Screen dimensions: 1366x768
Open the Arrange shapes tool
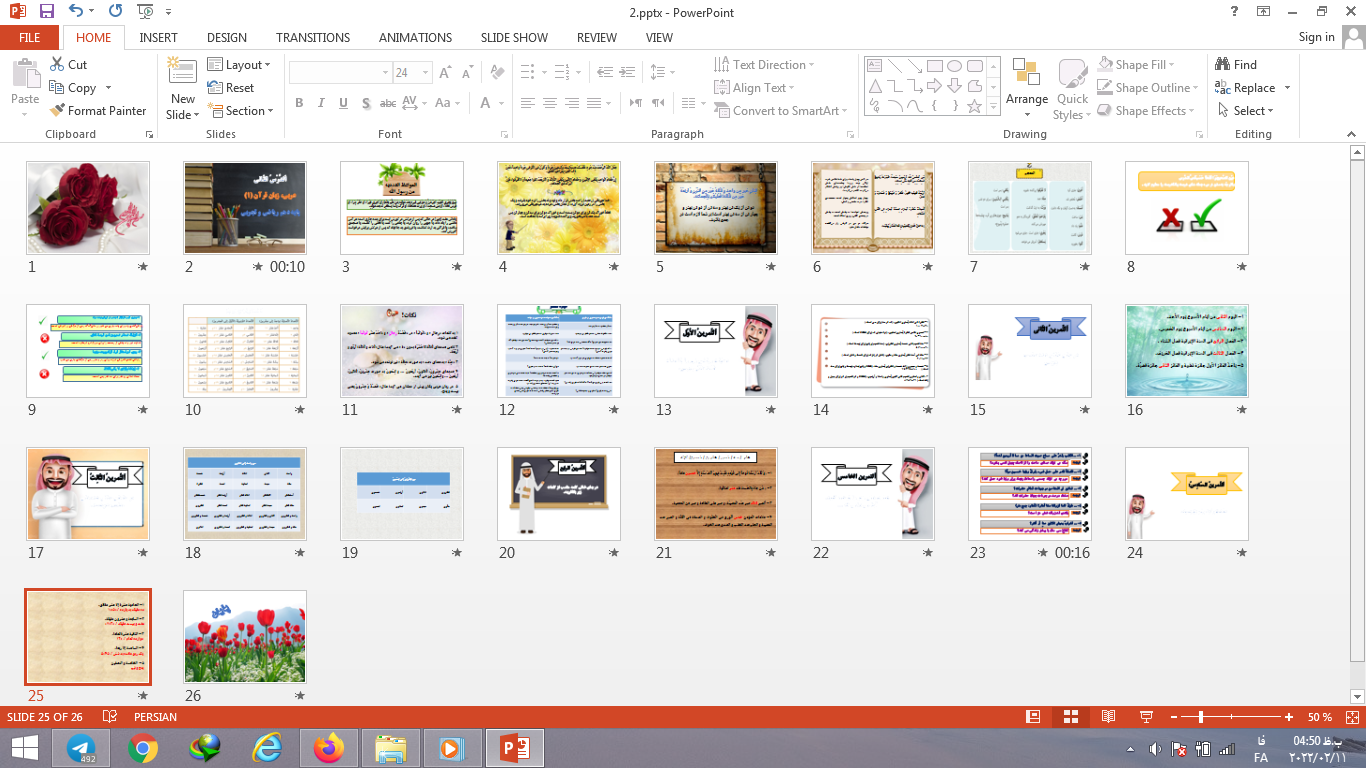pos(1027,85)
